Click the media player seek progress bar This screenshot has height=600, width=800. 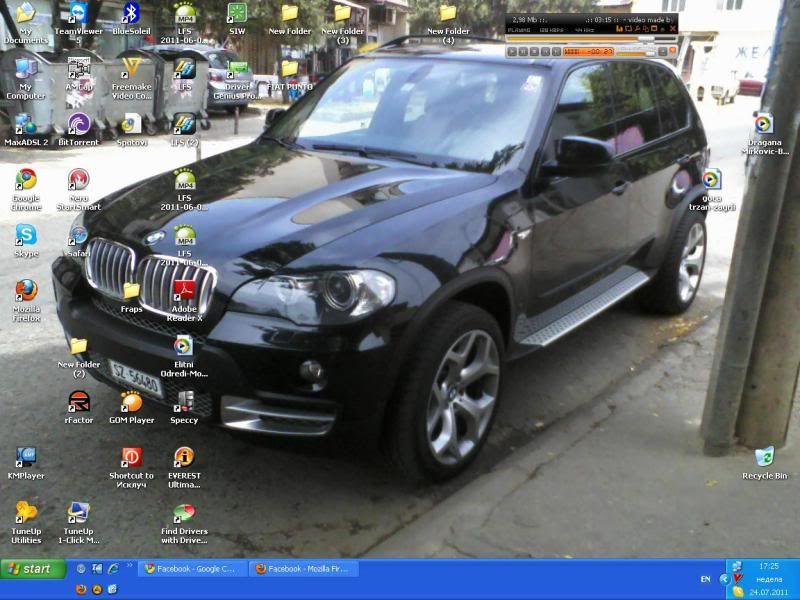(x=591, y=38)
